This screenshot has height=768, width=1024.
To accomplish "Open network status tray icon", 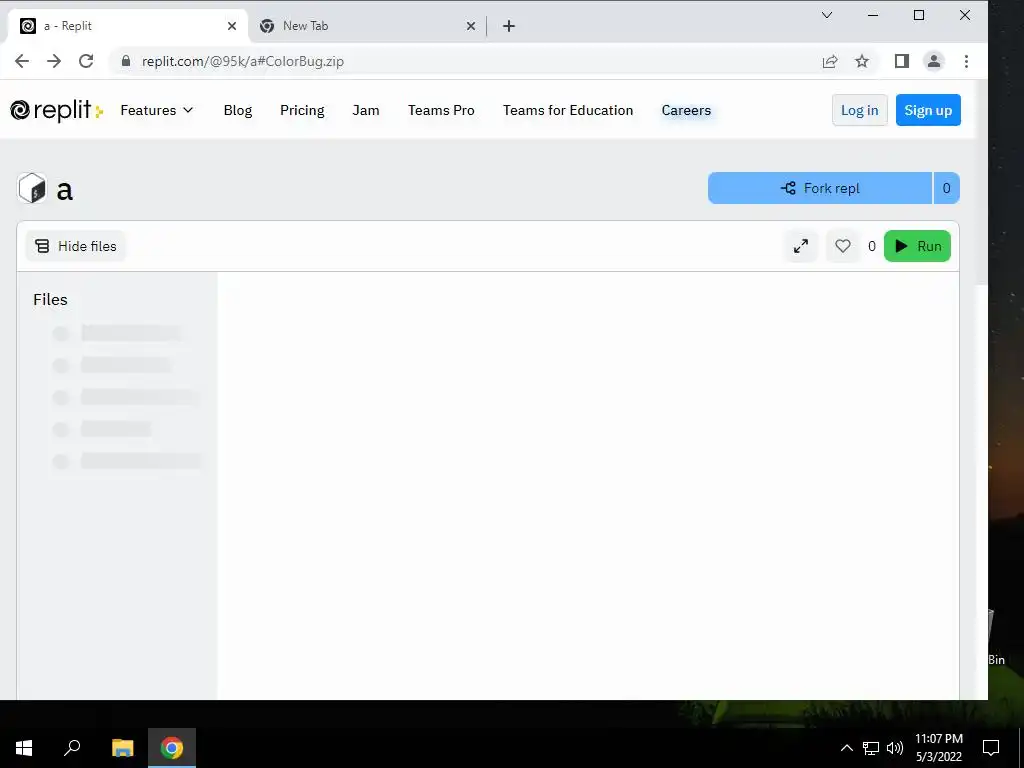I will (x=871, y=748).
